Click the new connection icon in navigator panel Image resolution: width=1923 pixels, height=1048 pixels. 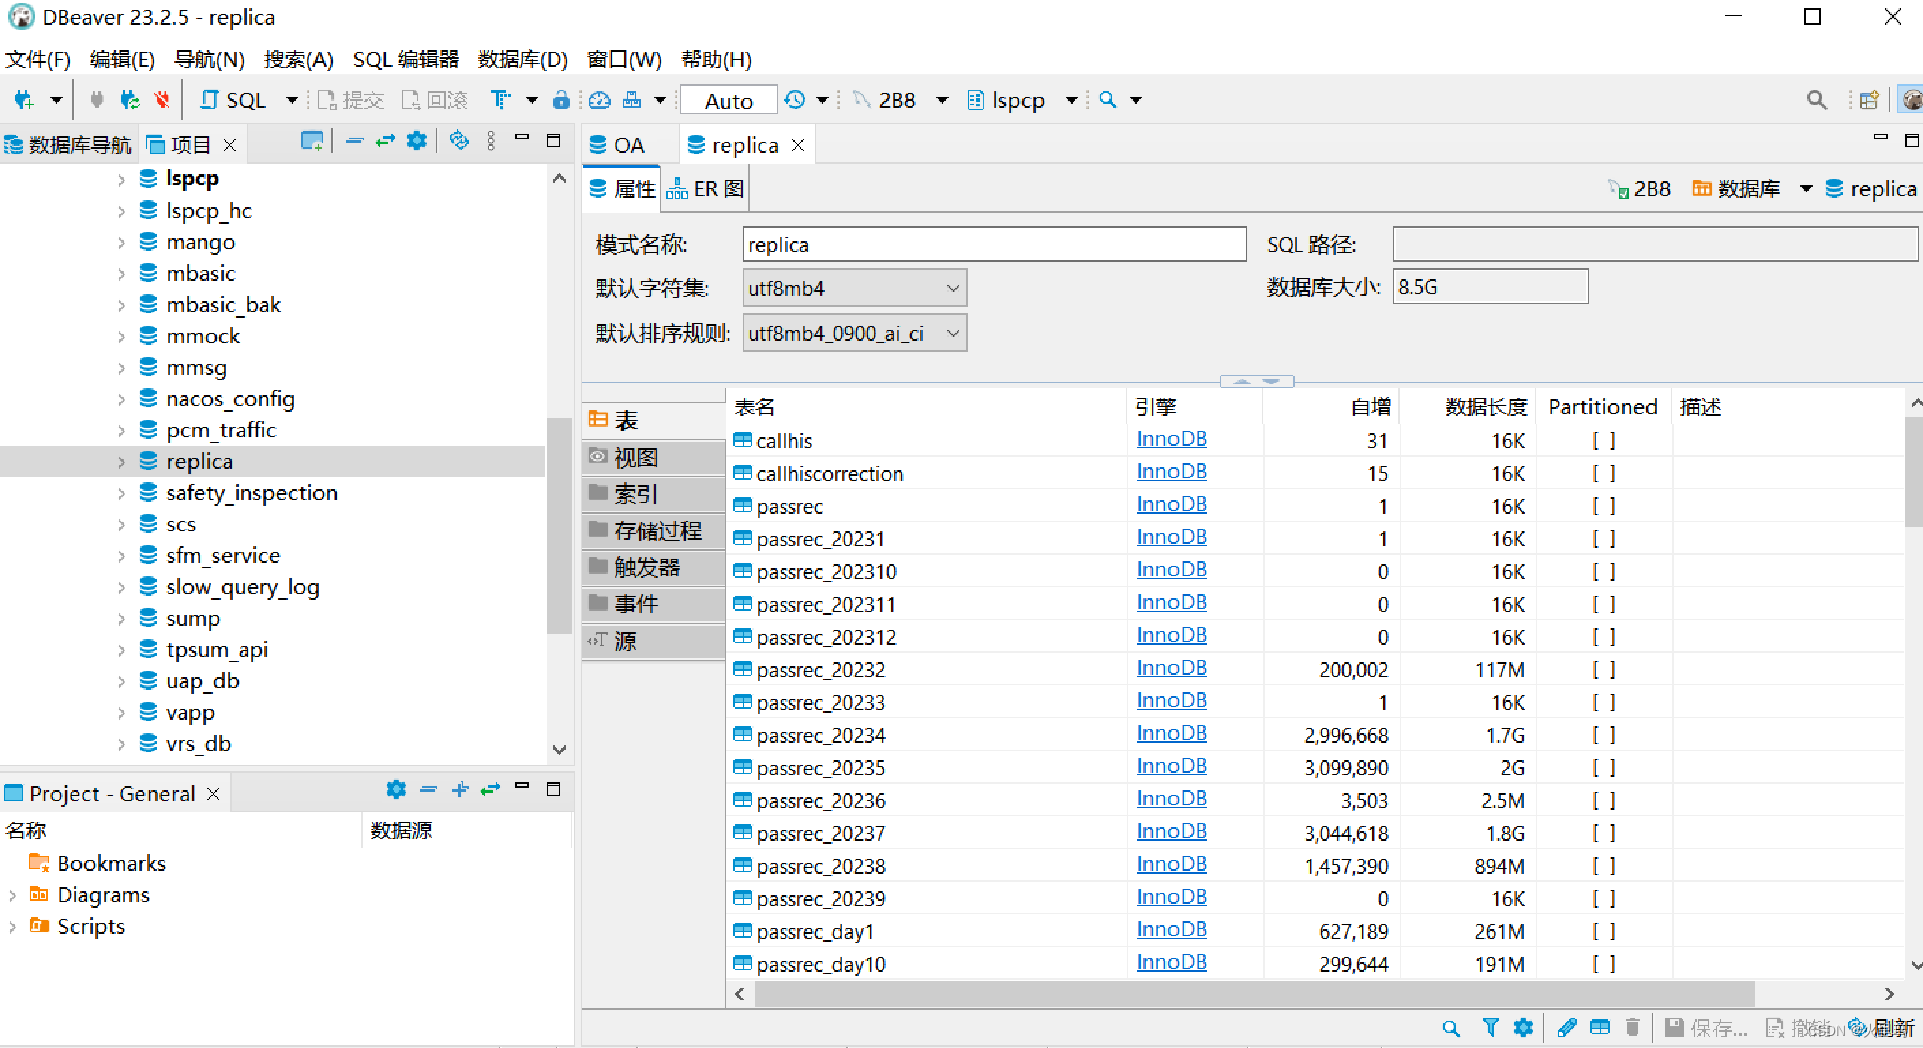(x=312, y=142)
